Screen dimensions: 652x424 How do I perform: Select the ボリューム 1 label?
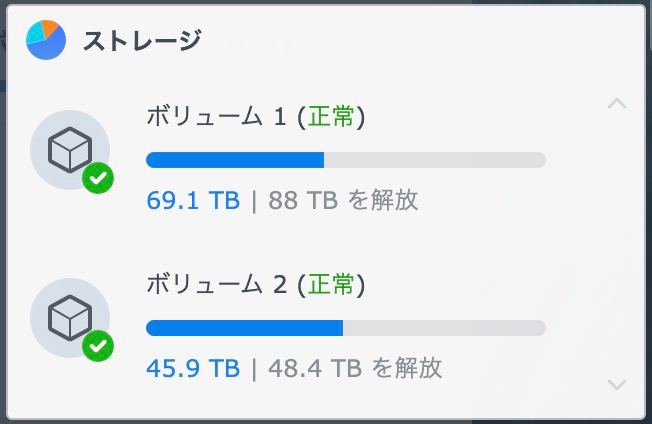pyautogui.click(x=217, y=118)
